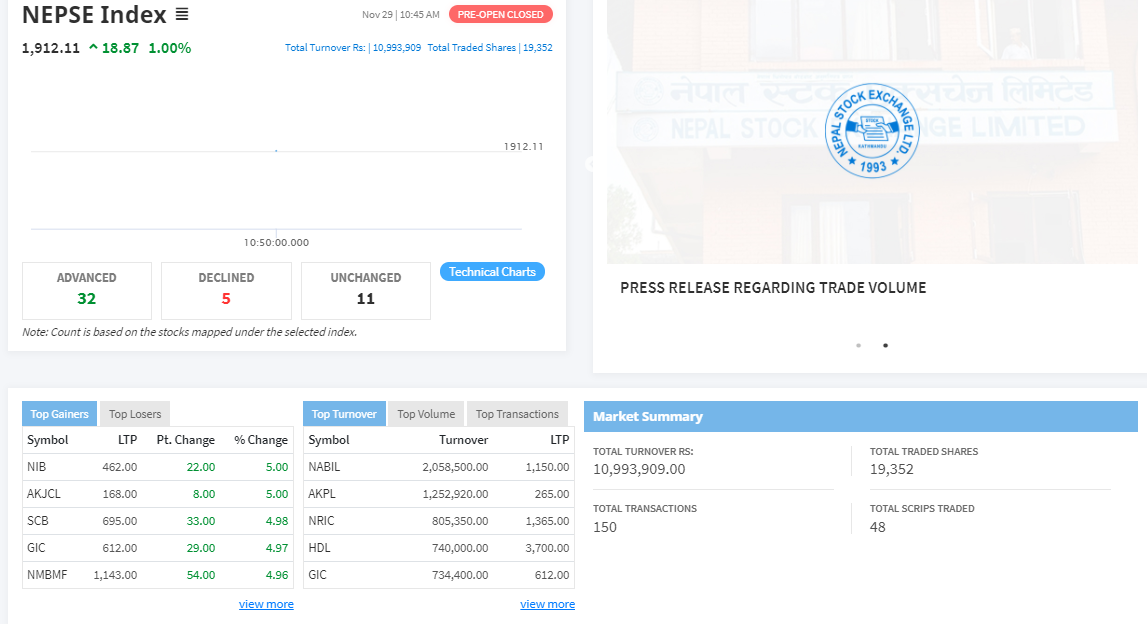Click the NEPSE Index title
The width and height of the screenshot is (1147, 624).
[94, 15]
